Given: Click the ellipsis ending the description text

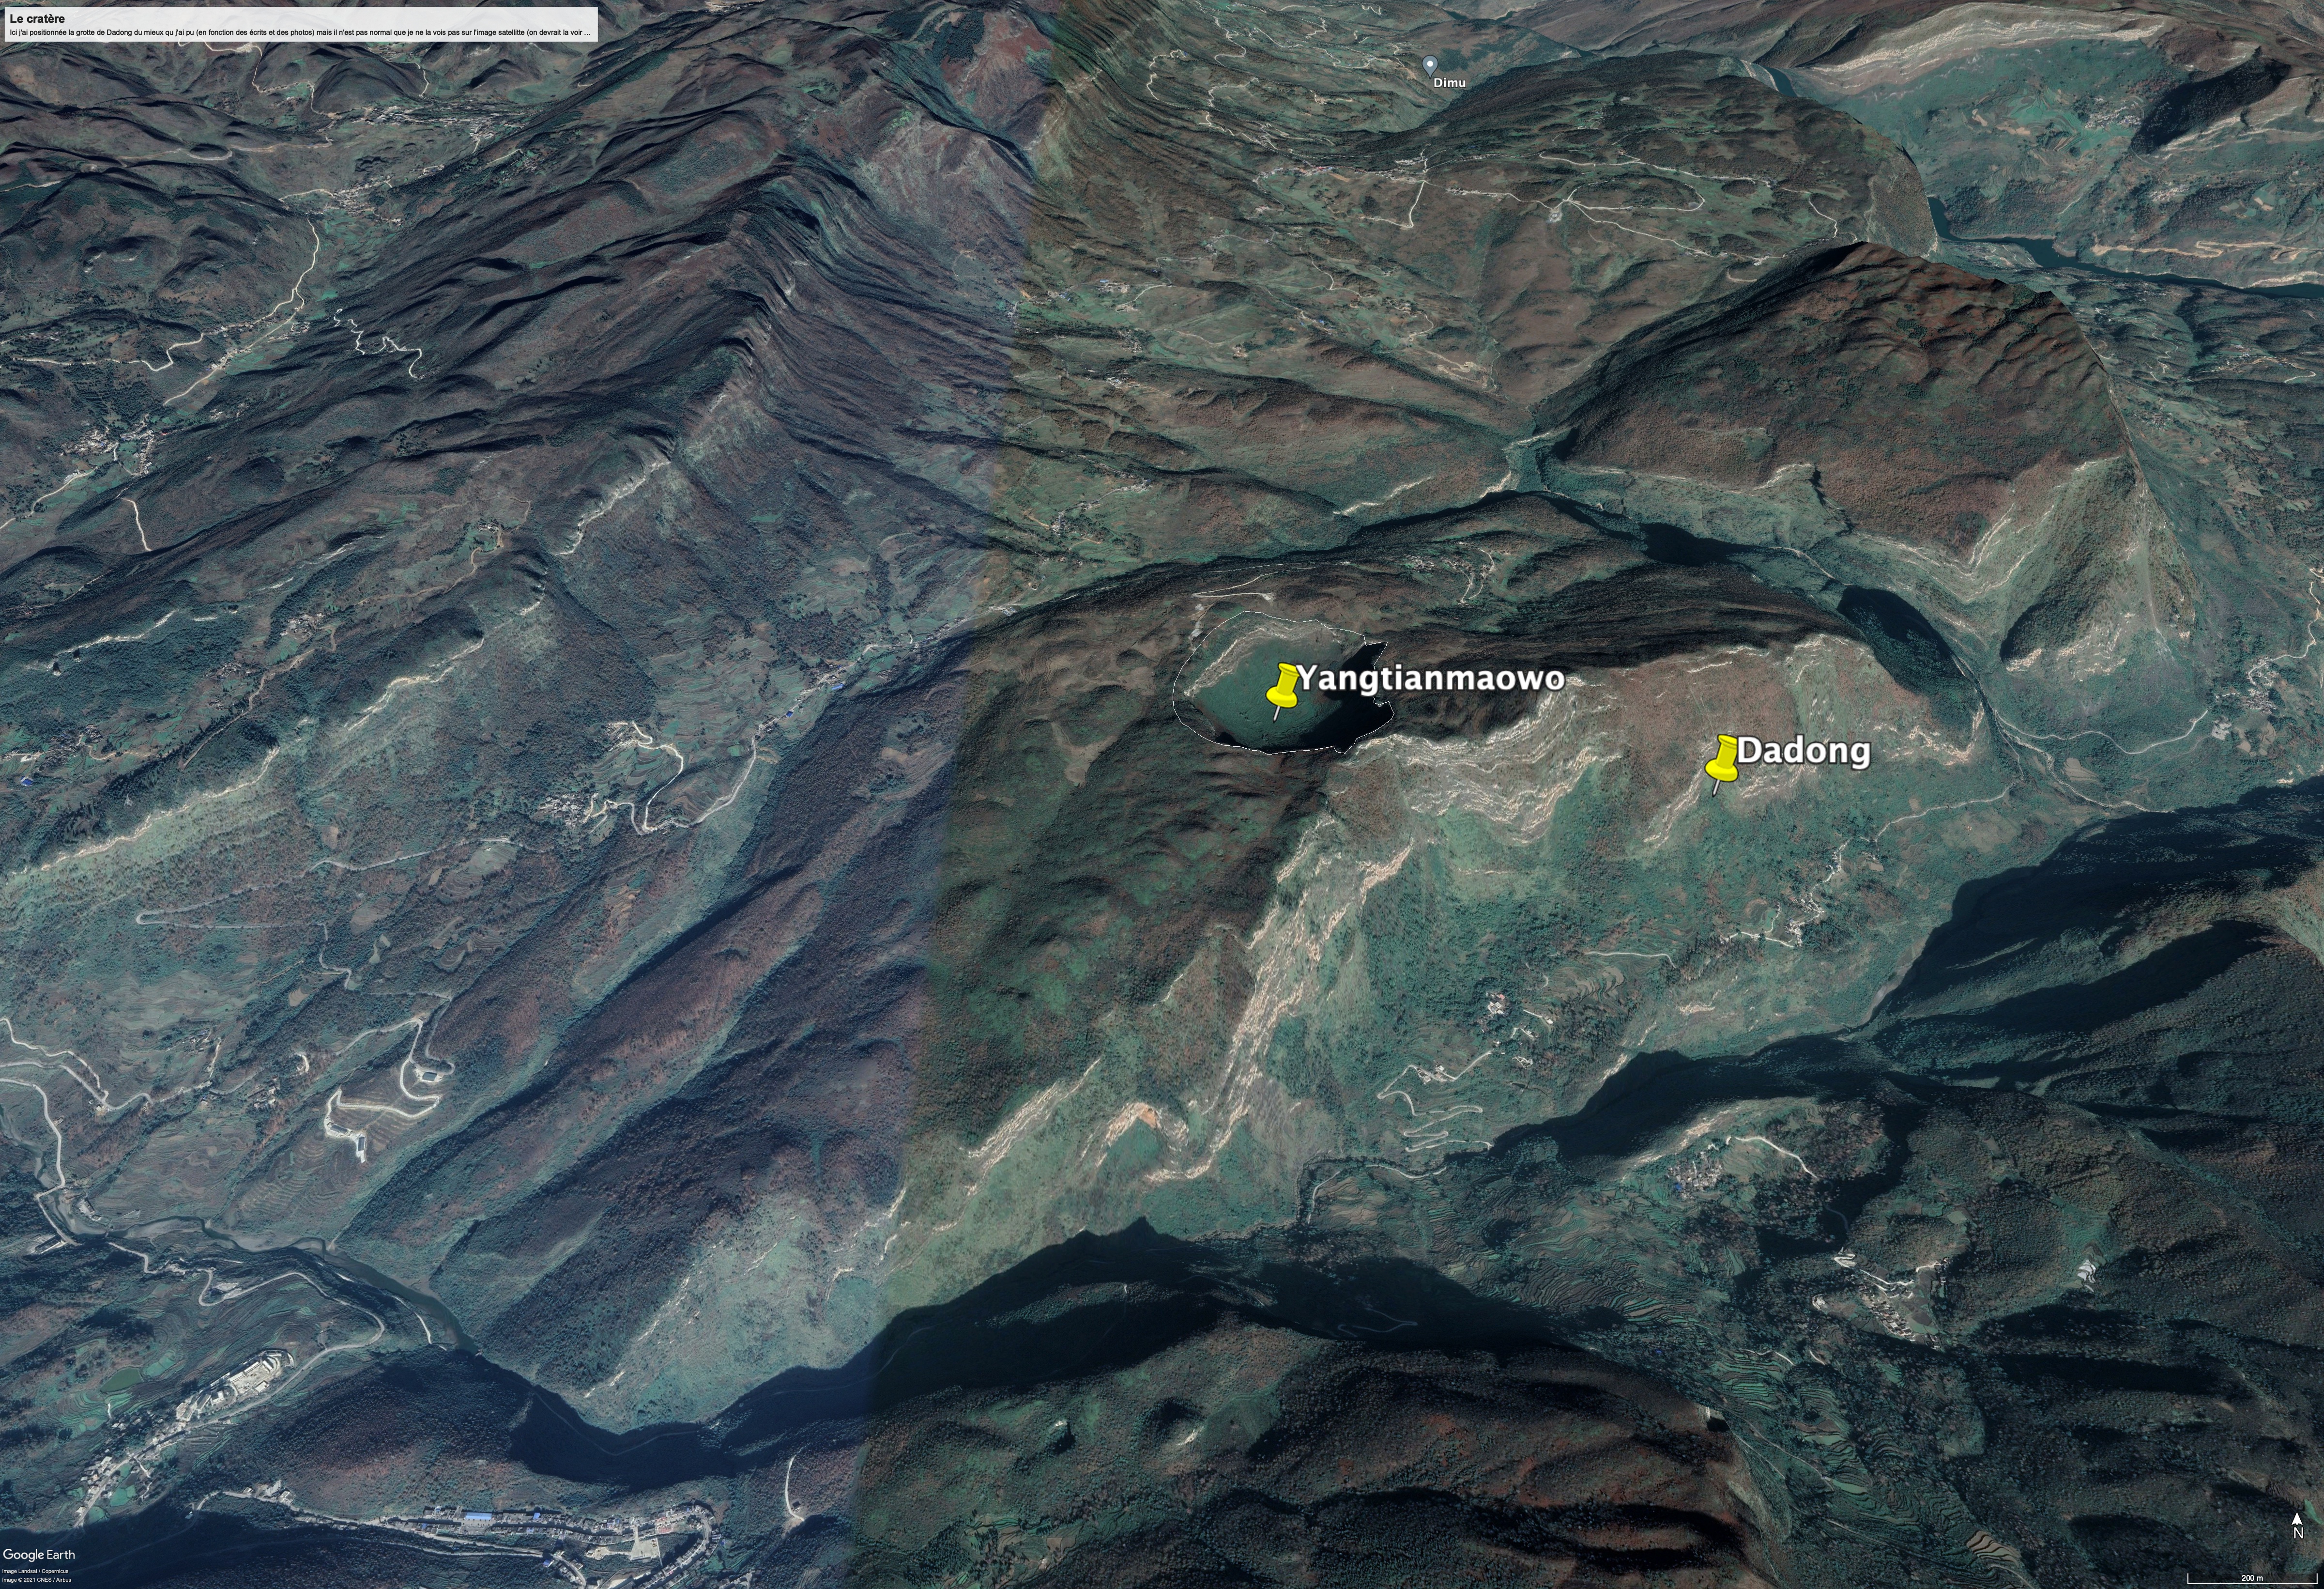Looking at the screenshot, I should pyautogui.click(x=587, y=33).
